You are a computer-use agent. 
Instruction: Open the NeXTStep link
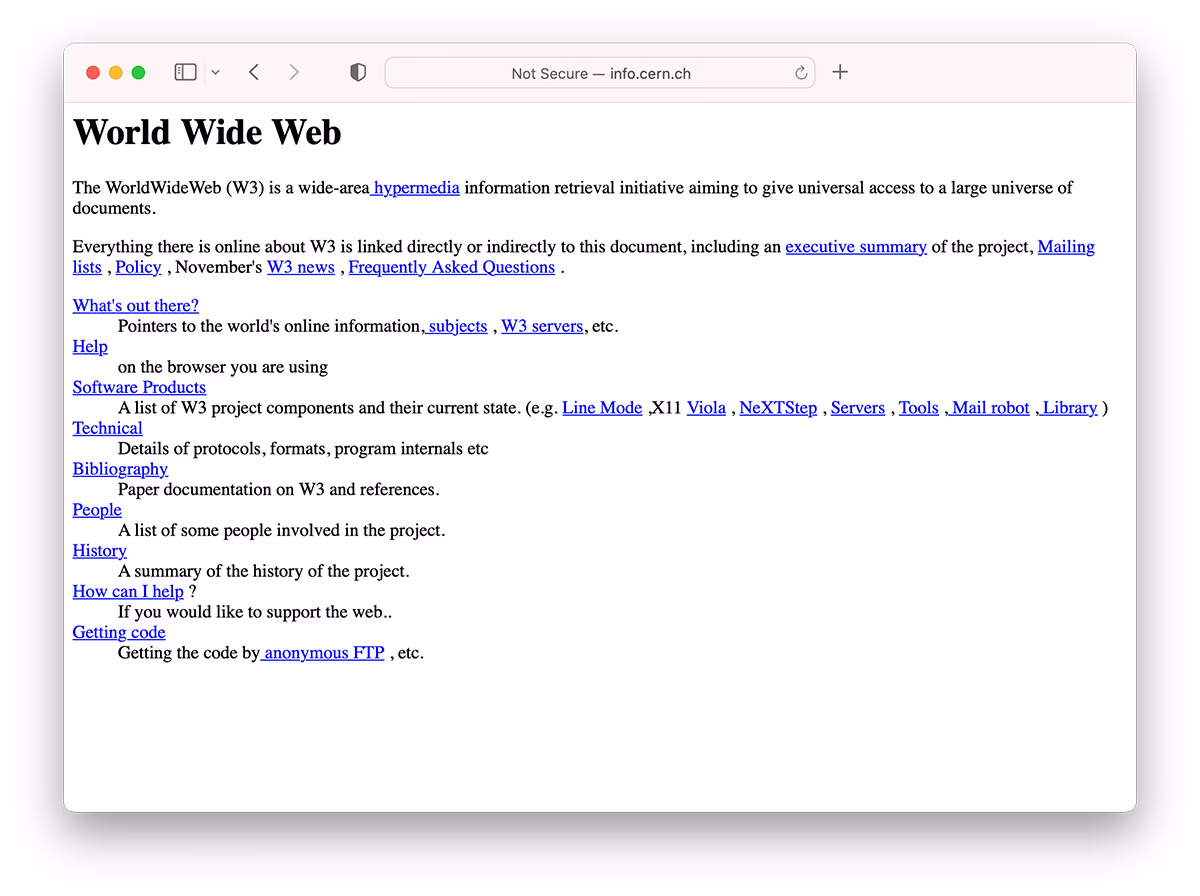778,408
